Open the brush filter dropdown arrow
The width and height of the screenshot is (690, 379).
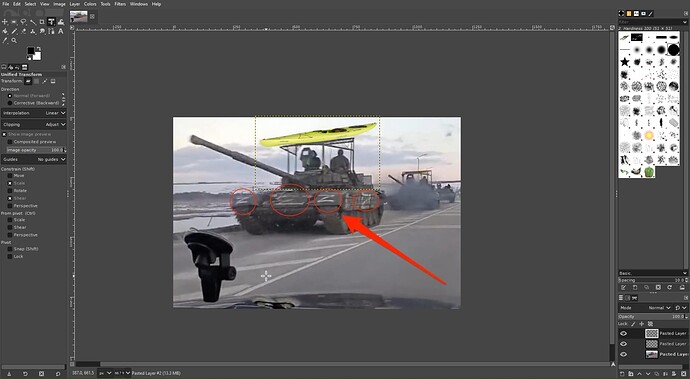(685, 22)
